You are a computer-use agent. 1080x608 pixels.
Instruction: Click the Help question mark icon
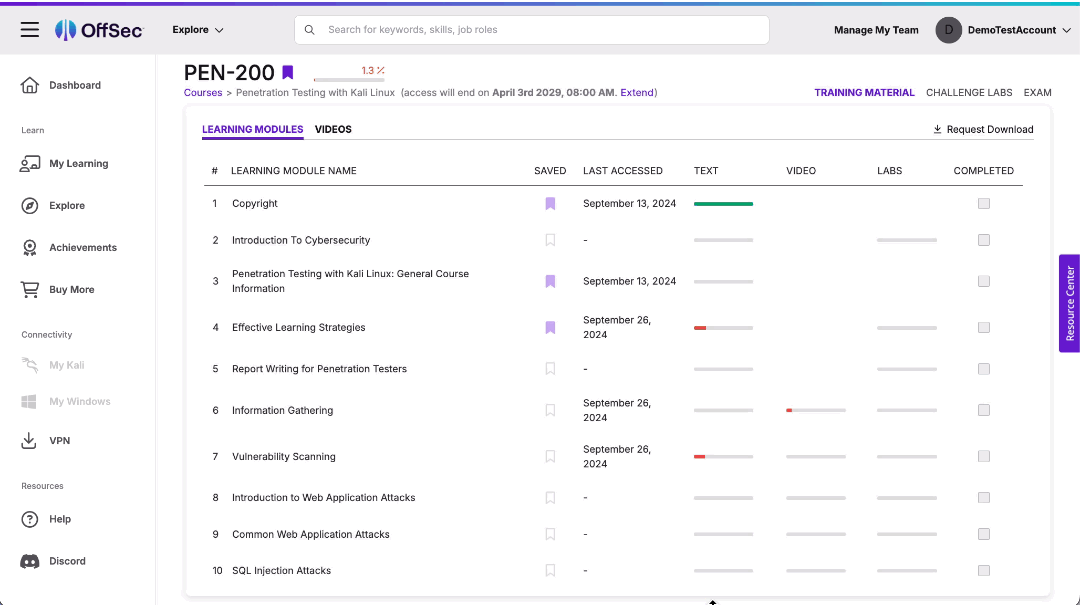[x=29, y=519]
